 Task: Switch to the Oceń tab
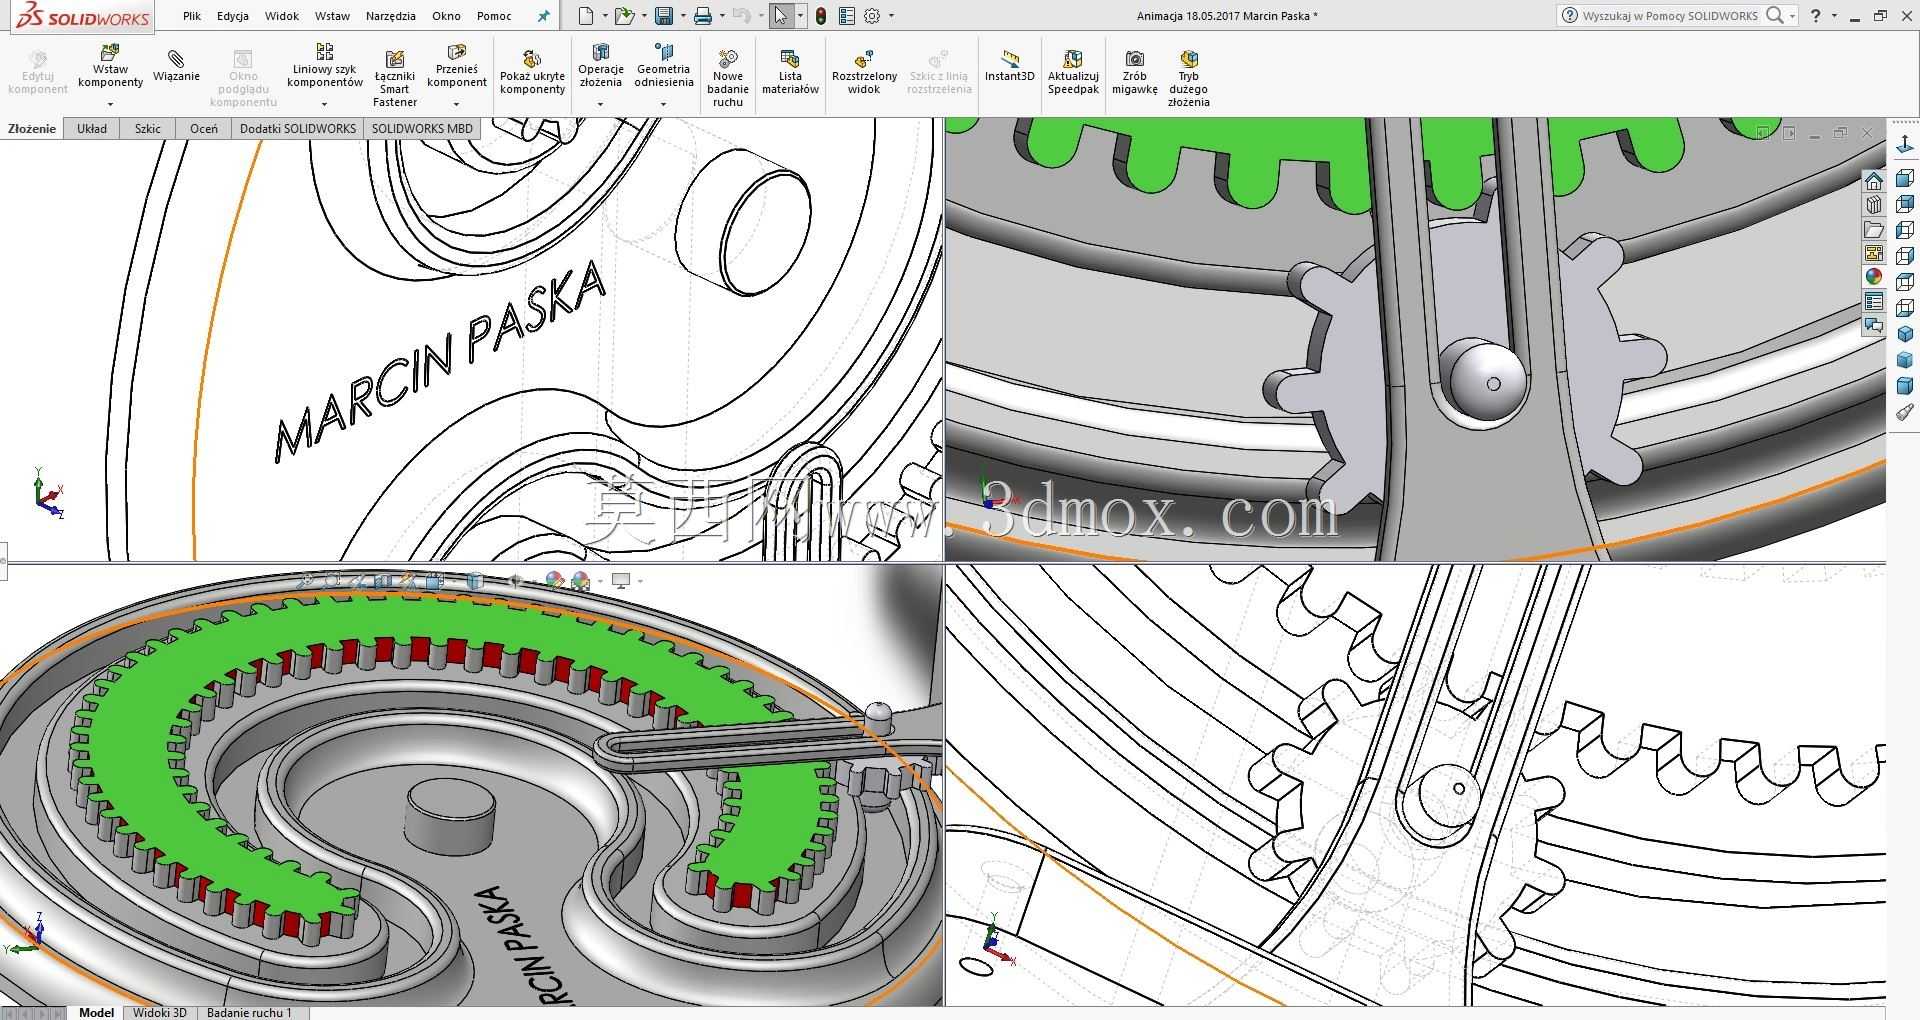pos(204,129)
